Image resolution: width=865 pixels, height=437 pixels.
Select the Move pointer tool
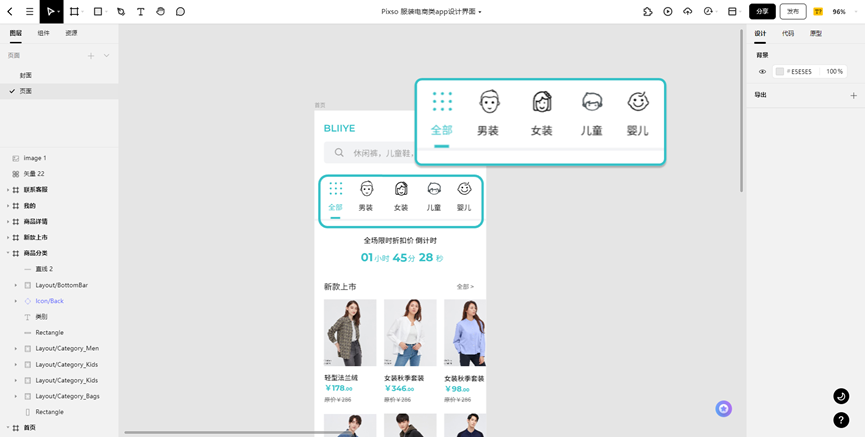pyautogui.click(x=50, y=12)
